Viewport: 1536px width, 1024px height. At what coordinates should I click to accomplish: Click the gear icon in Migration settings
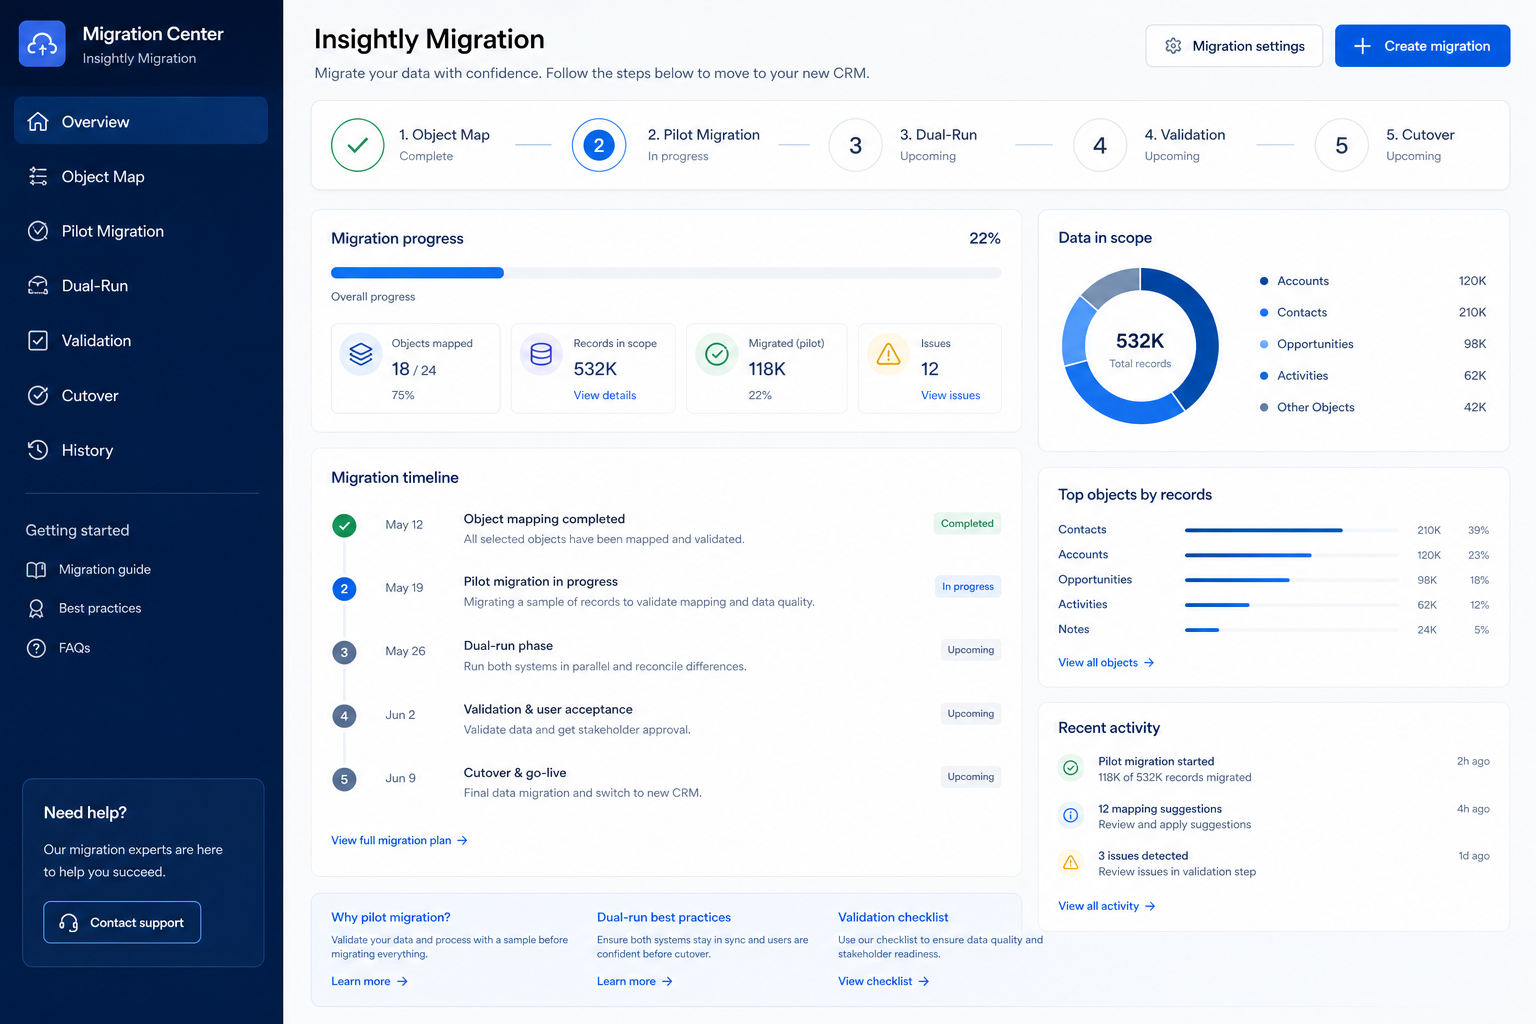[1173, 46]
